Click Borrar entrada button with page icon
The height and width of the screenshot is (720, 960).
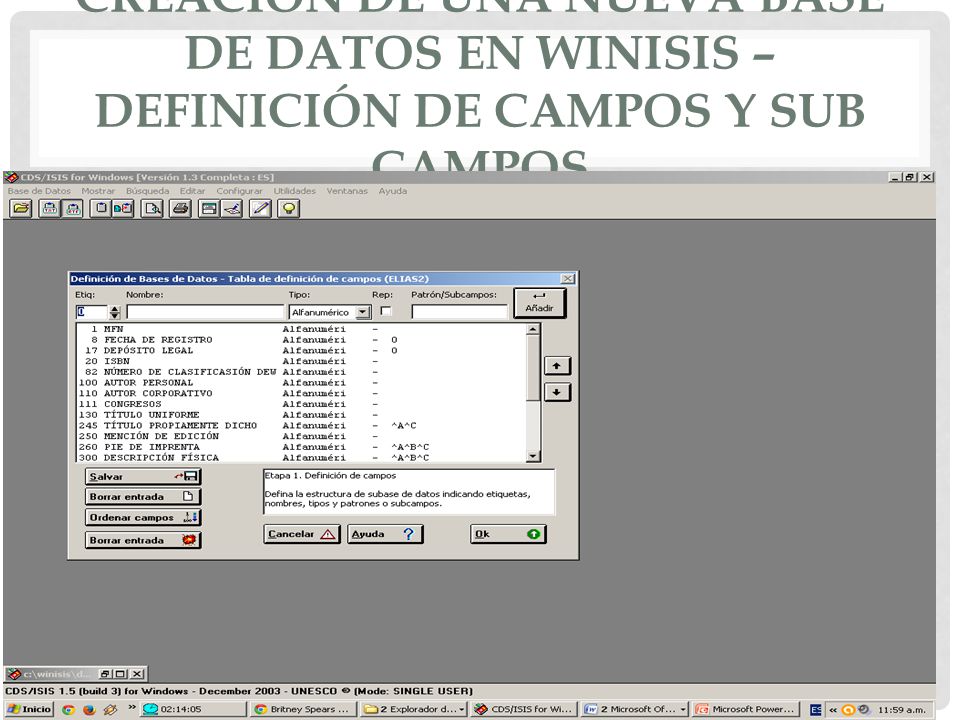pyautogui.click(x=143, y=497)
